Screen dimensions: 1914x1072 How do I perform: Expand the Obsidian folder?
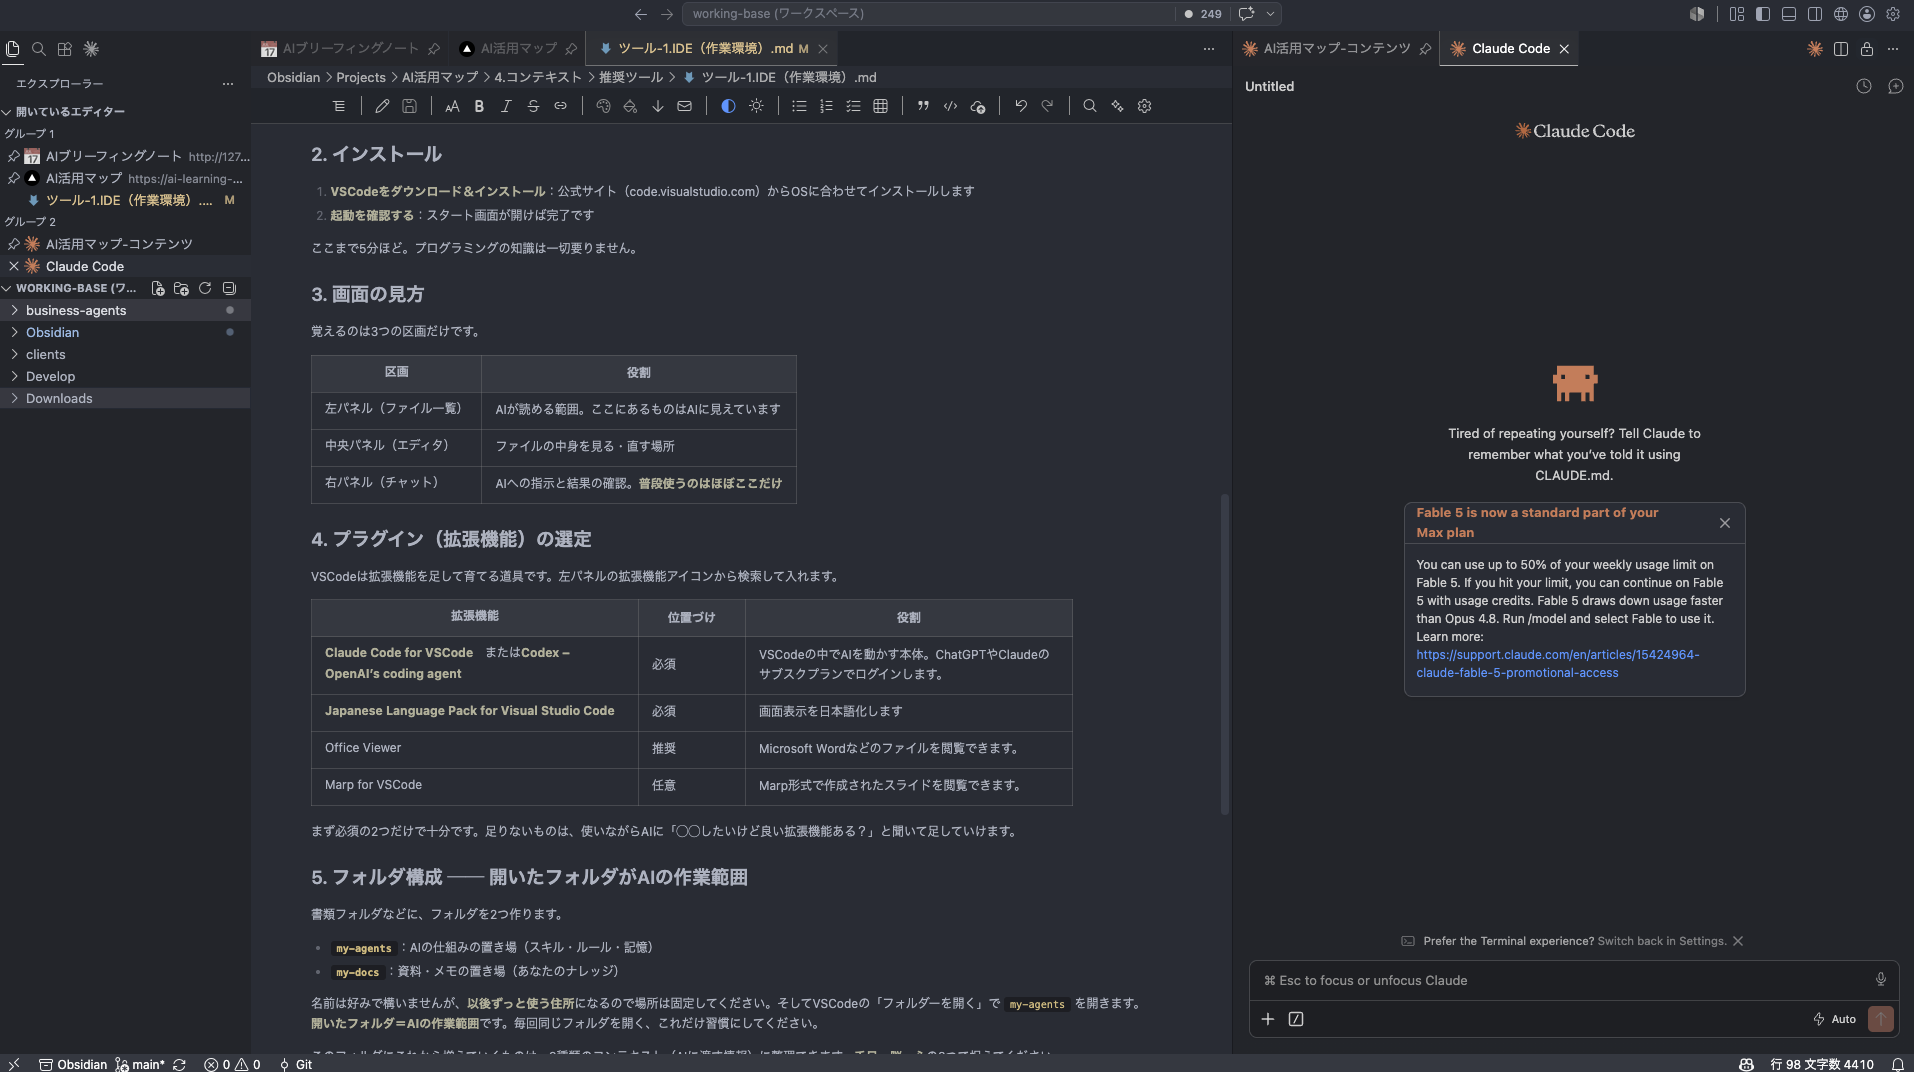click(x=125, y=332)
